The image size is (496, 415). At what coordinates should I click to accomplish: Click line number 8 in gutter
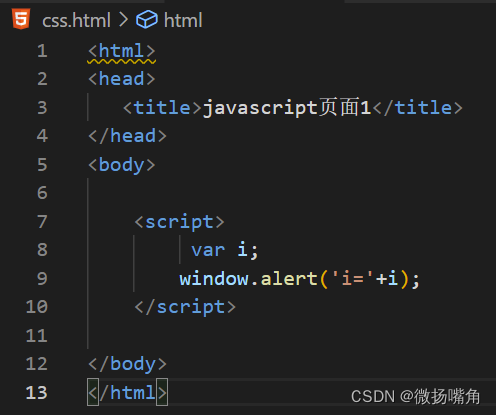click(x=42, y=250)
